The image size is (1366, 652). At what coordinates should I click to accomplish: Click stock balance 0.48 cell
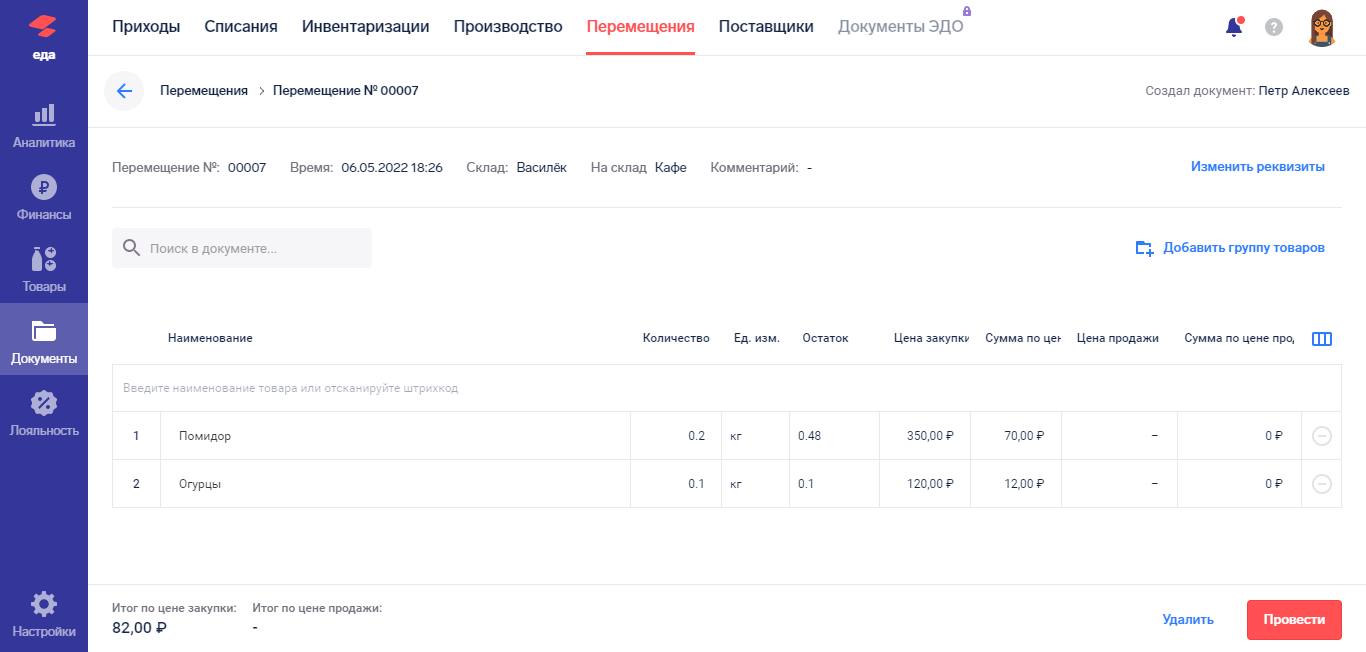pyautogui.click(x=834, y=436)
